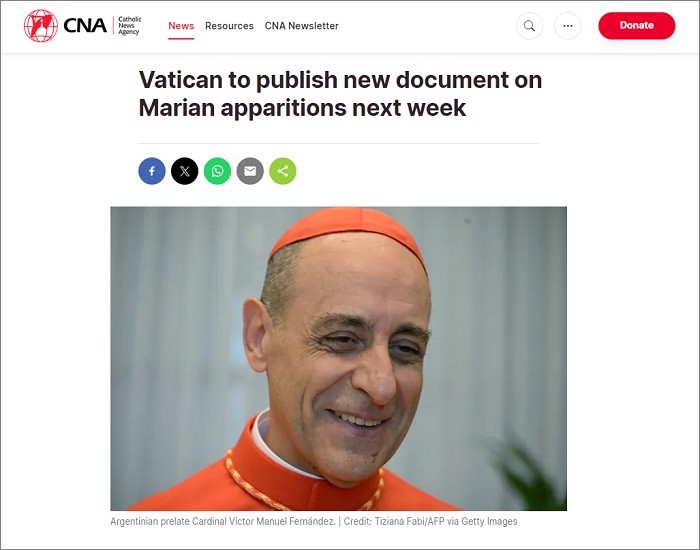
Task: Open the search magnifier icon
Action: pyautogui.click(x=529, y=26)
